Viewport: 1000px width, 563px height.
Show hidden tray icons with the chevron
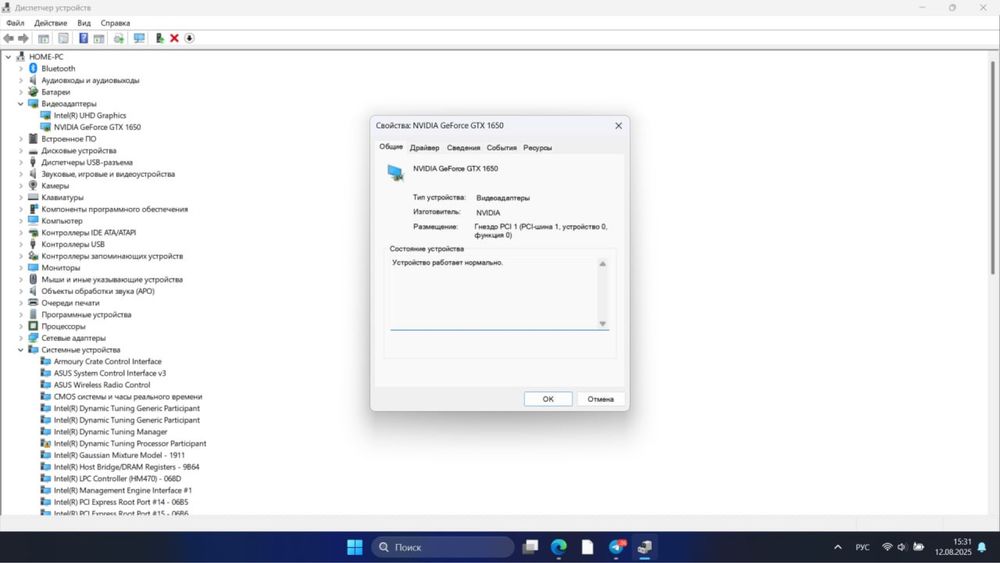838,547
